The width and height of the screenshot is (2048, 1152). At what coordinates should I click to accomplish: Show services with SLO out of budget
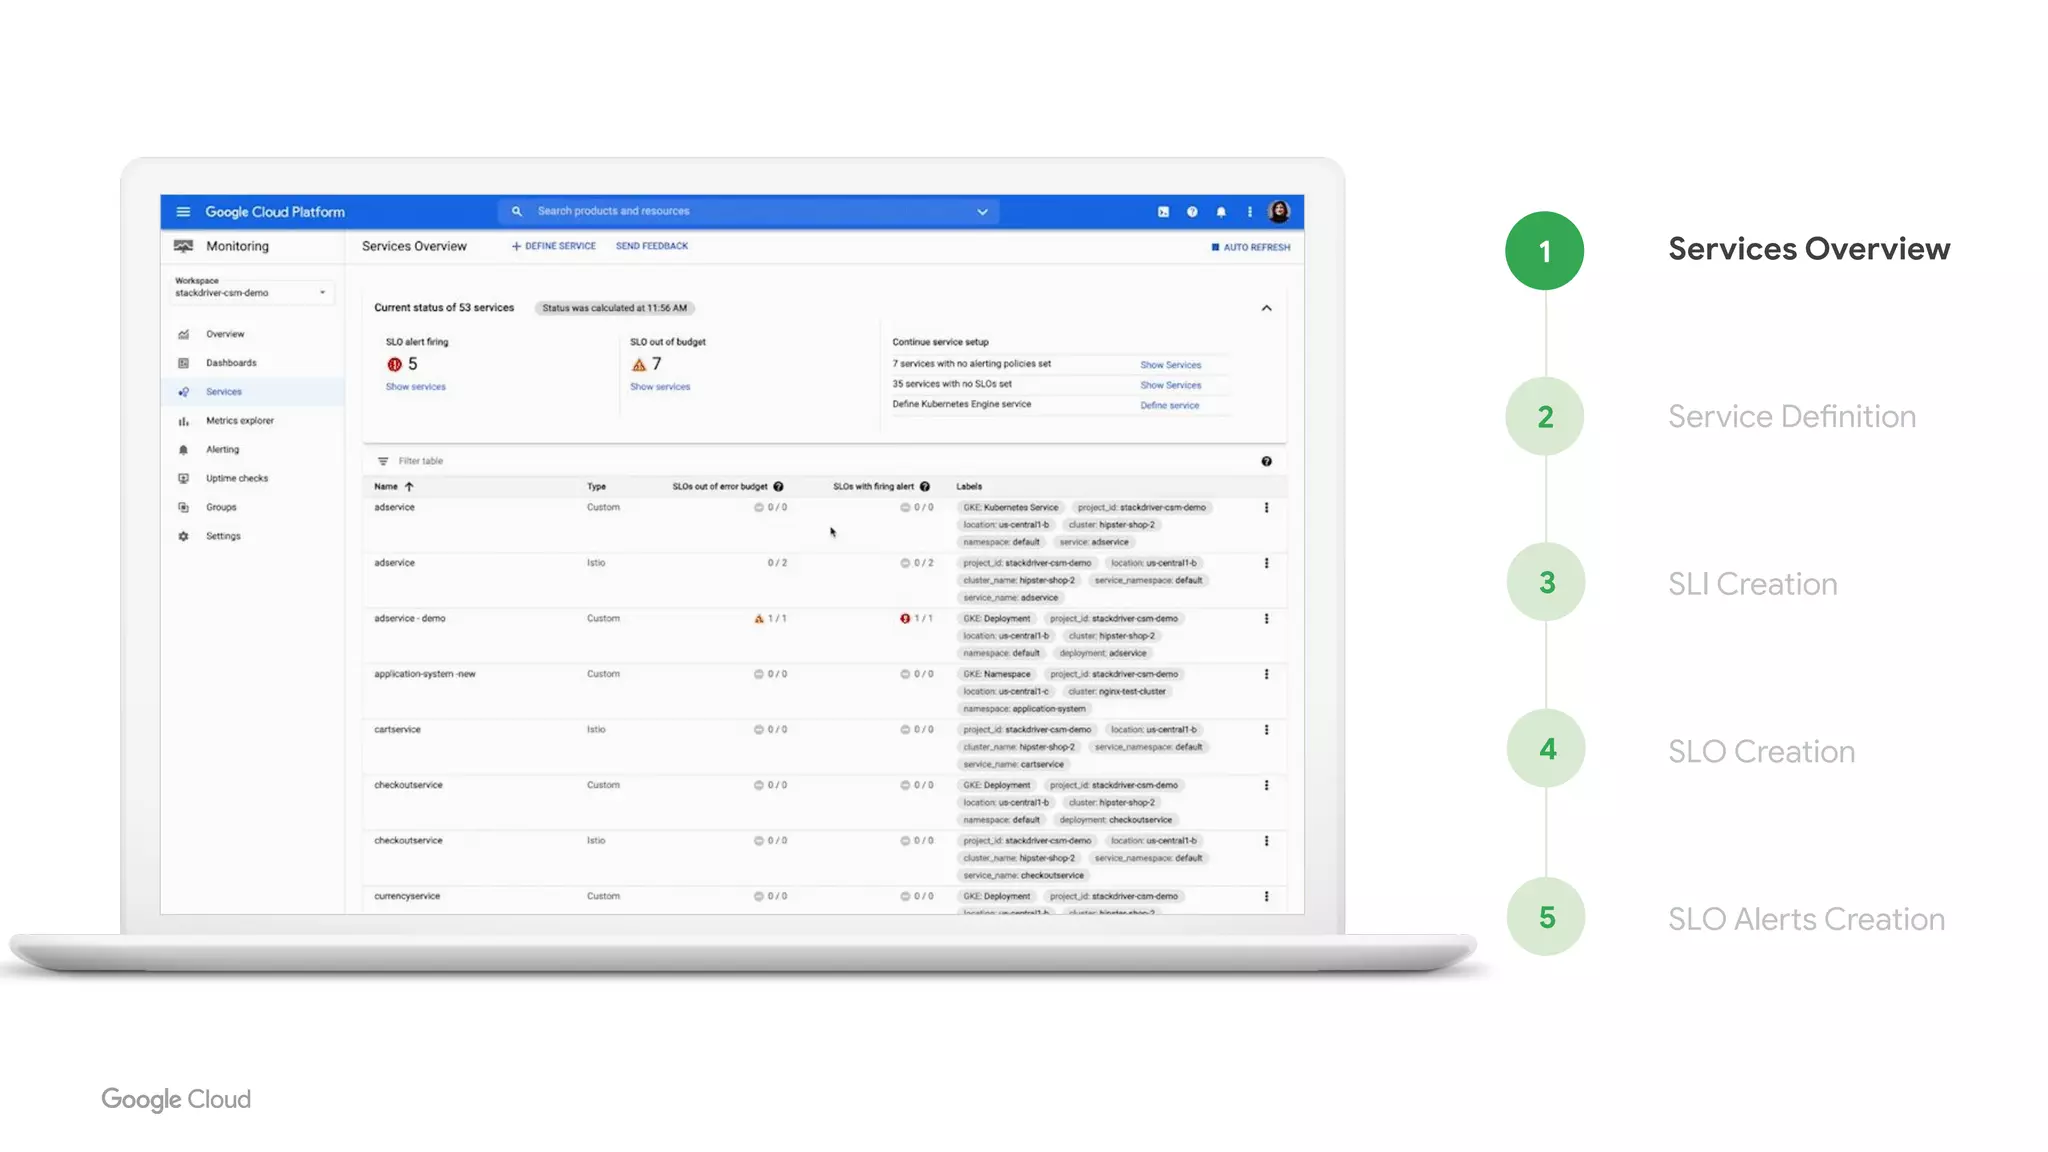(660, 387)
